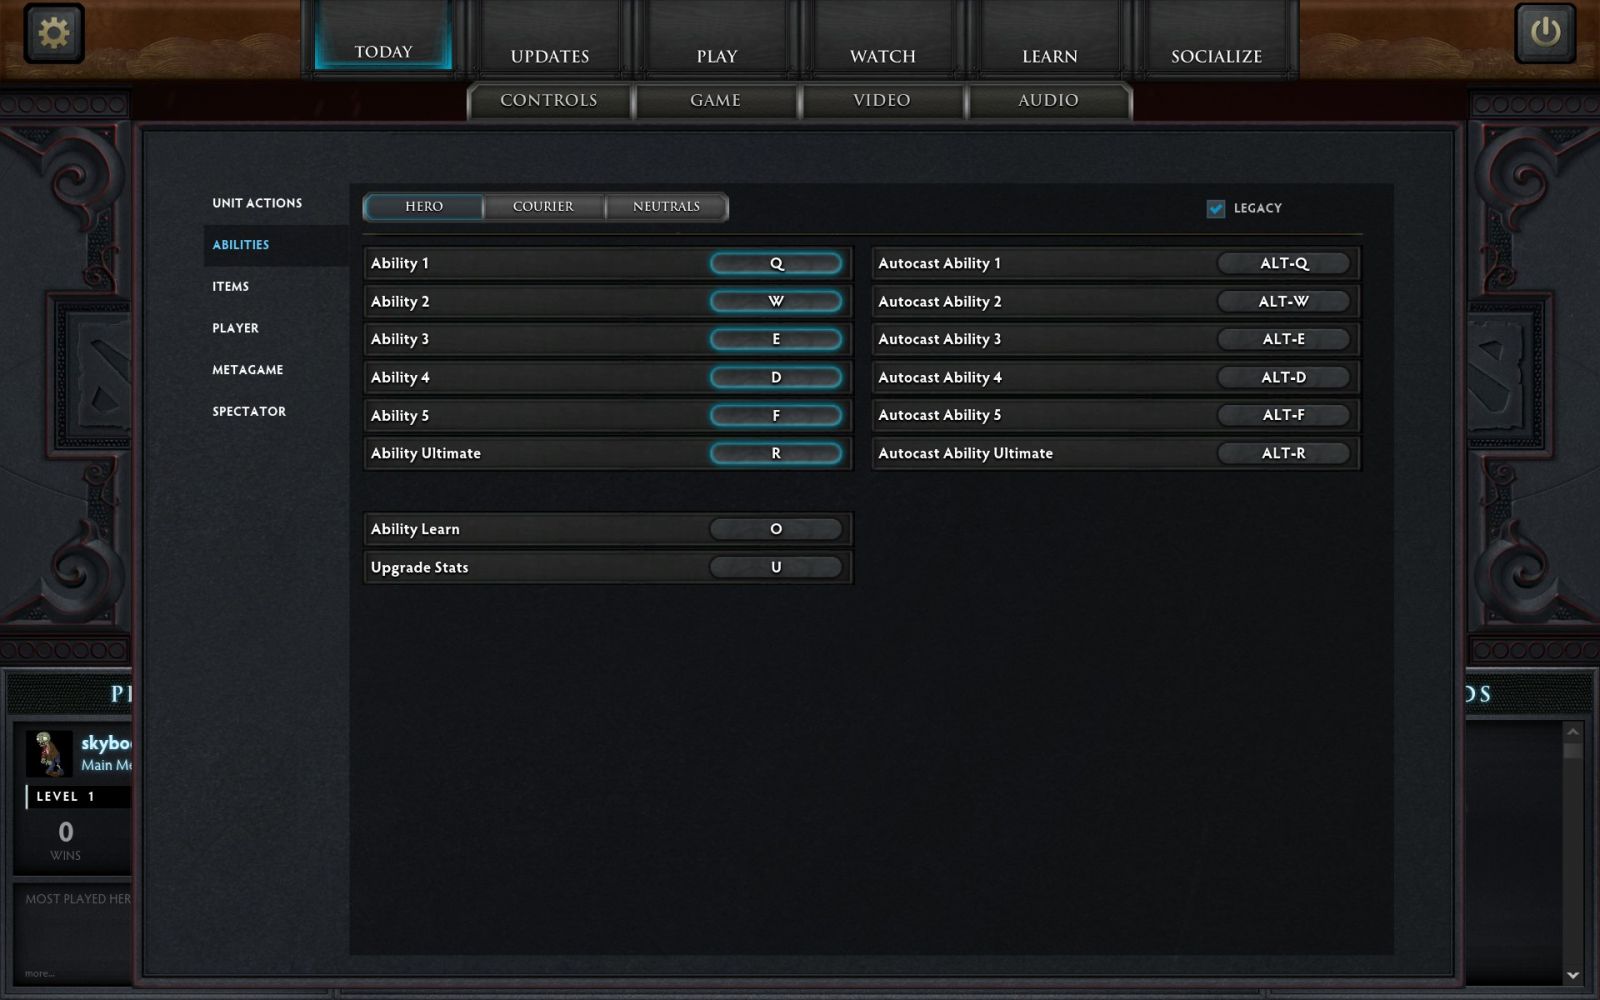
Task: Open the Audio settings tab
Action: pos(1048,101)
